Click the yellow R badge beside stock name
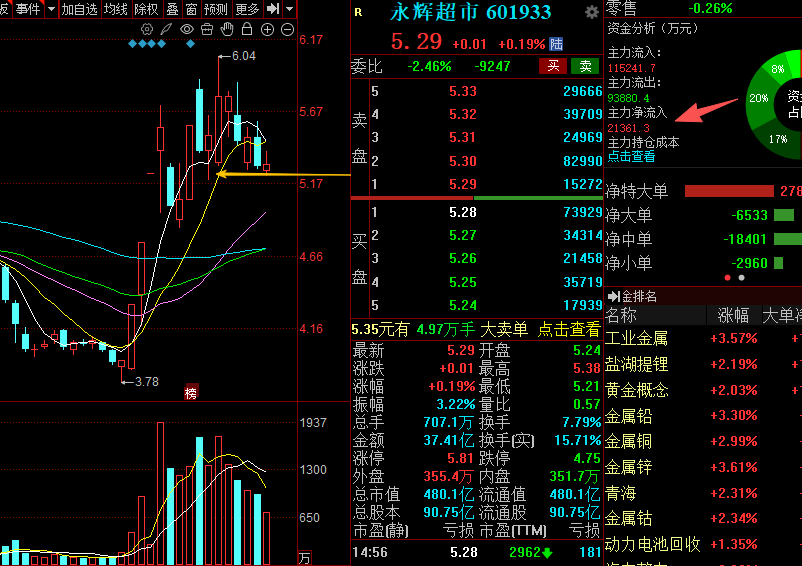The height and width of the screenshot is (566, 802). [x=358, y=12]
